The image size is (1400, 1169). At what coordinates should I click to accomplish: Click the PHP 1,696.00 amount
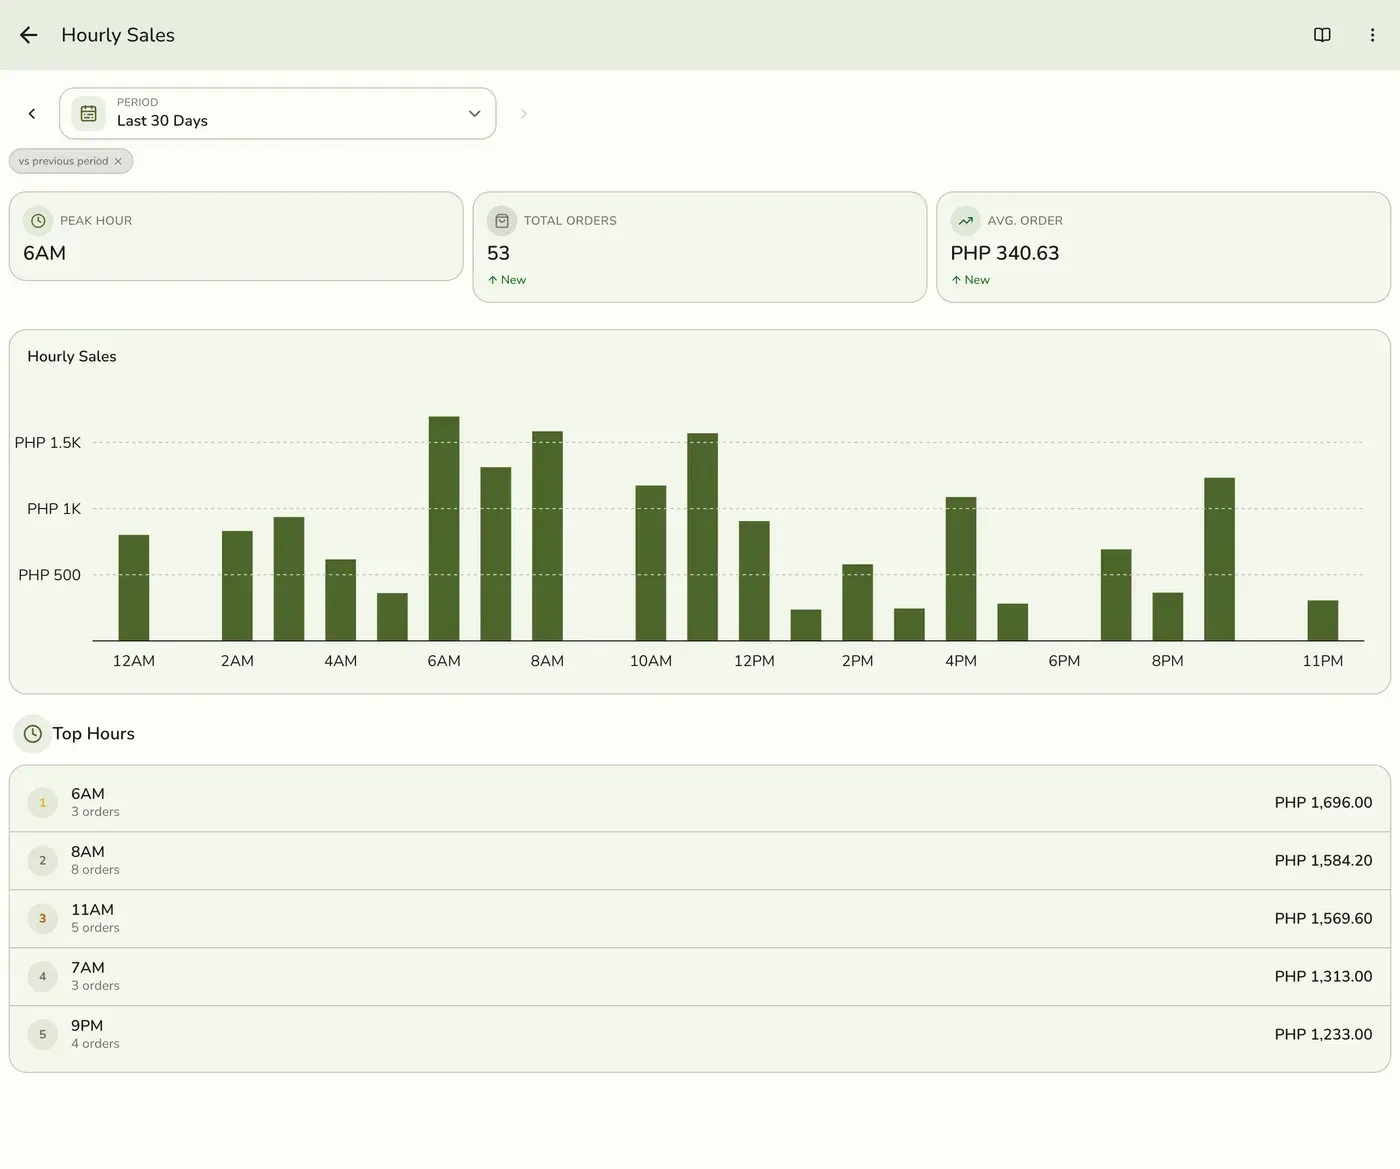pos(1323,803)
